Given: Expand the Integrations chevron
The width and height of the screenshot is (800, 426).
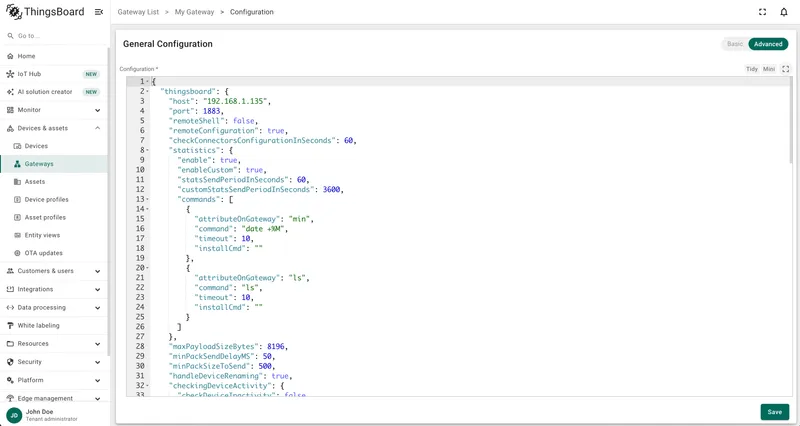Looking at the screenshot, I should 97,290.
